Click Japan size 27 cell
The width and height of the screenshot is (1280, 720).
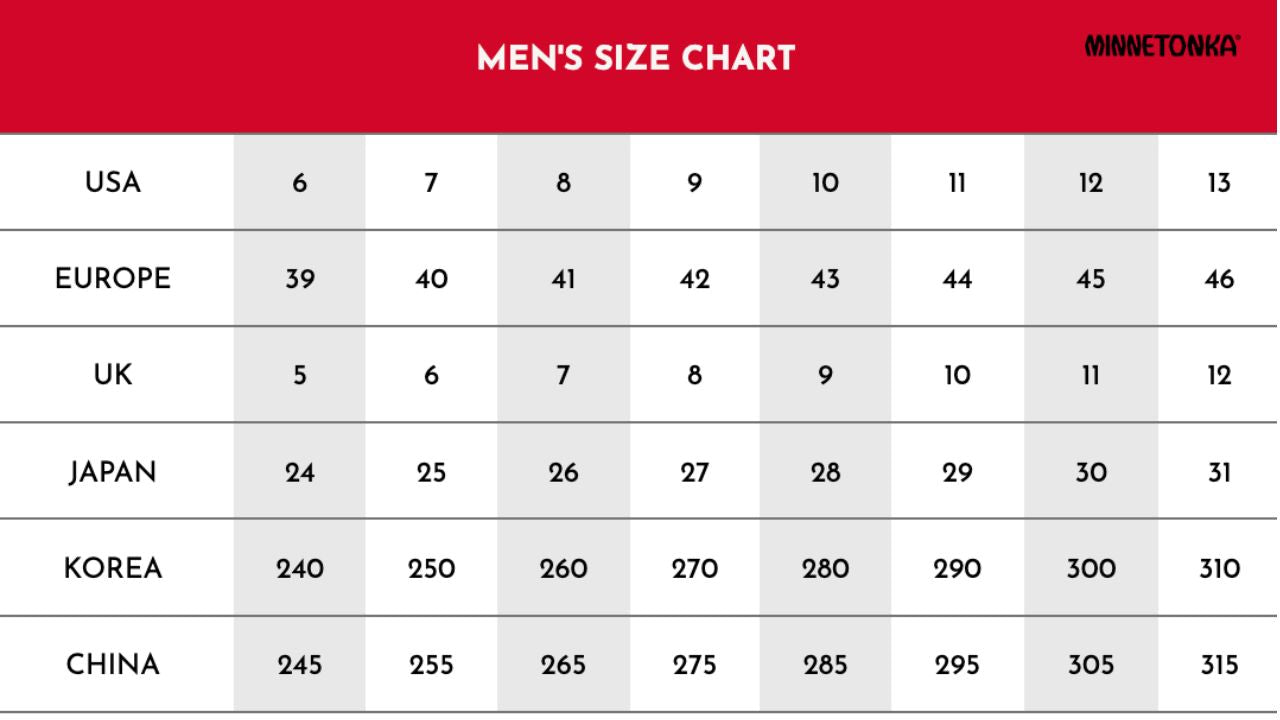(695, 474)
